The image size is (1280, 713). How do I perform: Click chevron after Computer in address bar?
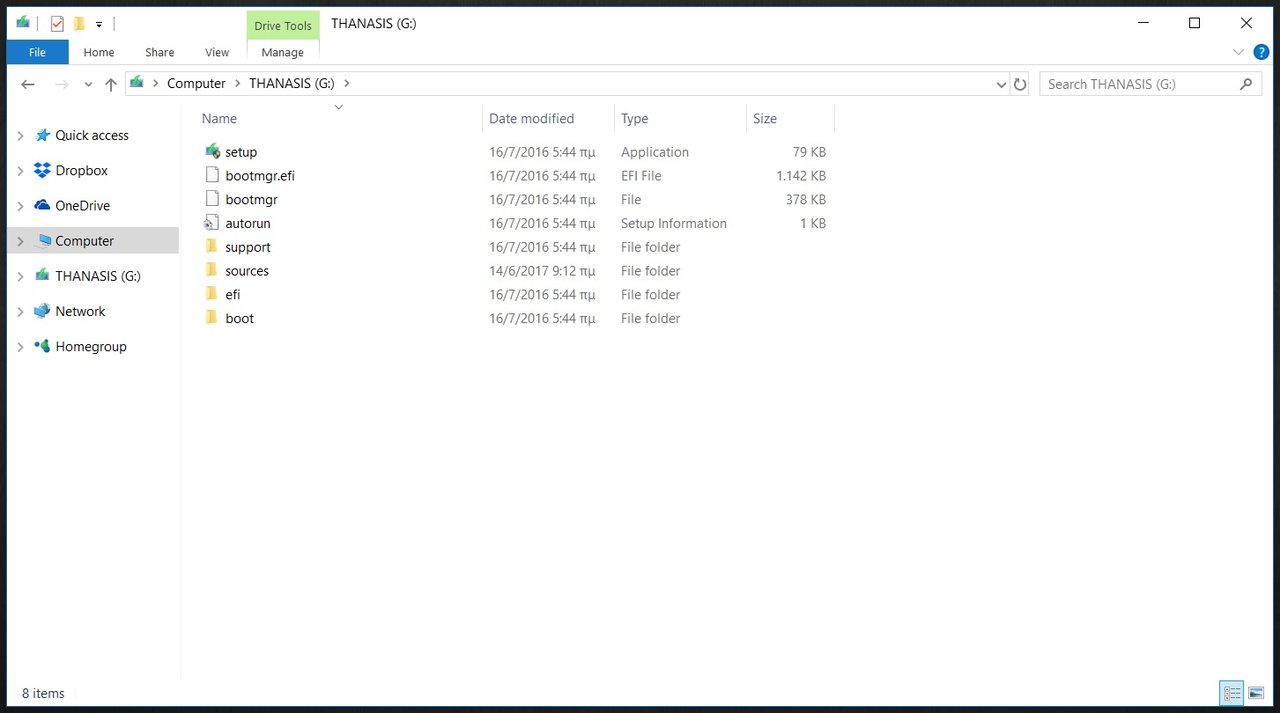click(x=238, y=84)
